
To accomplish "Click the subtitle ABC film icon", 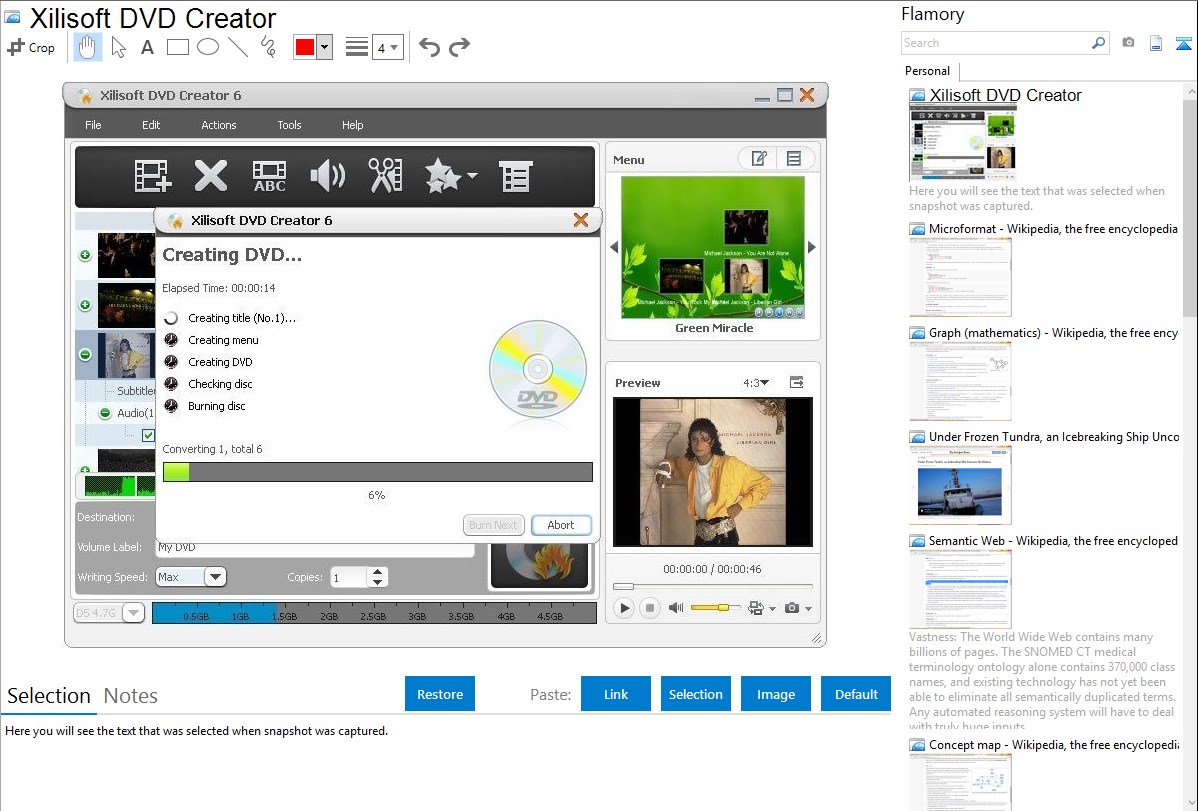I will [270, 176].
